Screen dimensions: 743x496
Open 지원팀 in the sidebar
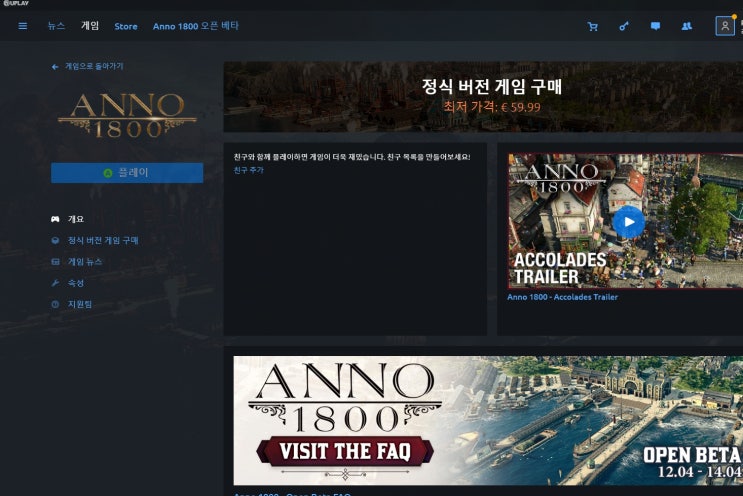tap(80, 304)
